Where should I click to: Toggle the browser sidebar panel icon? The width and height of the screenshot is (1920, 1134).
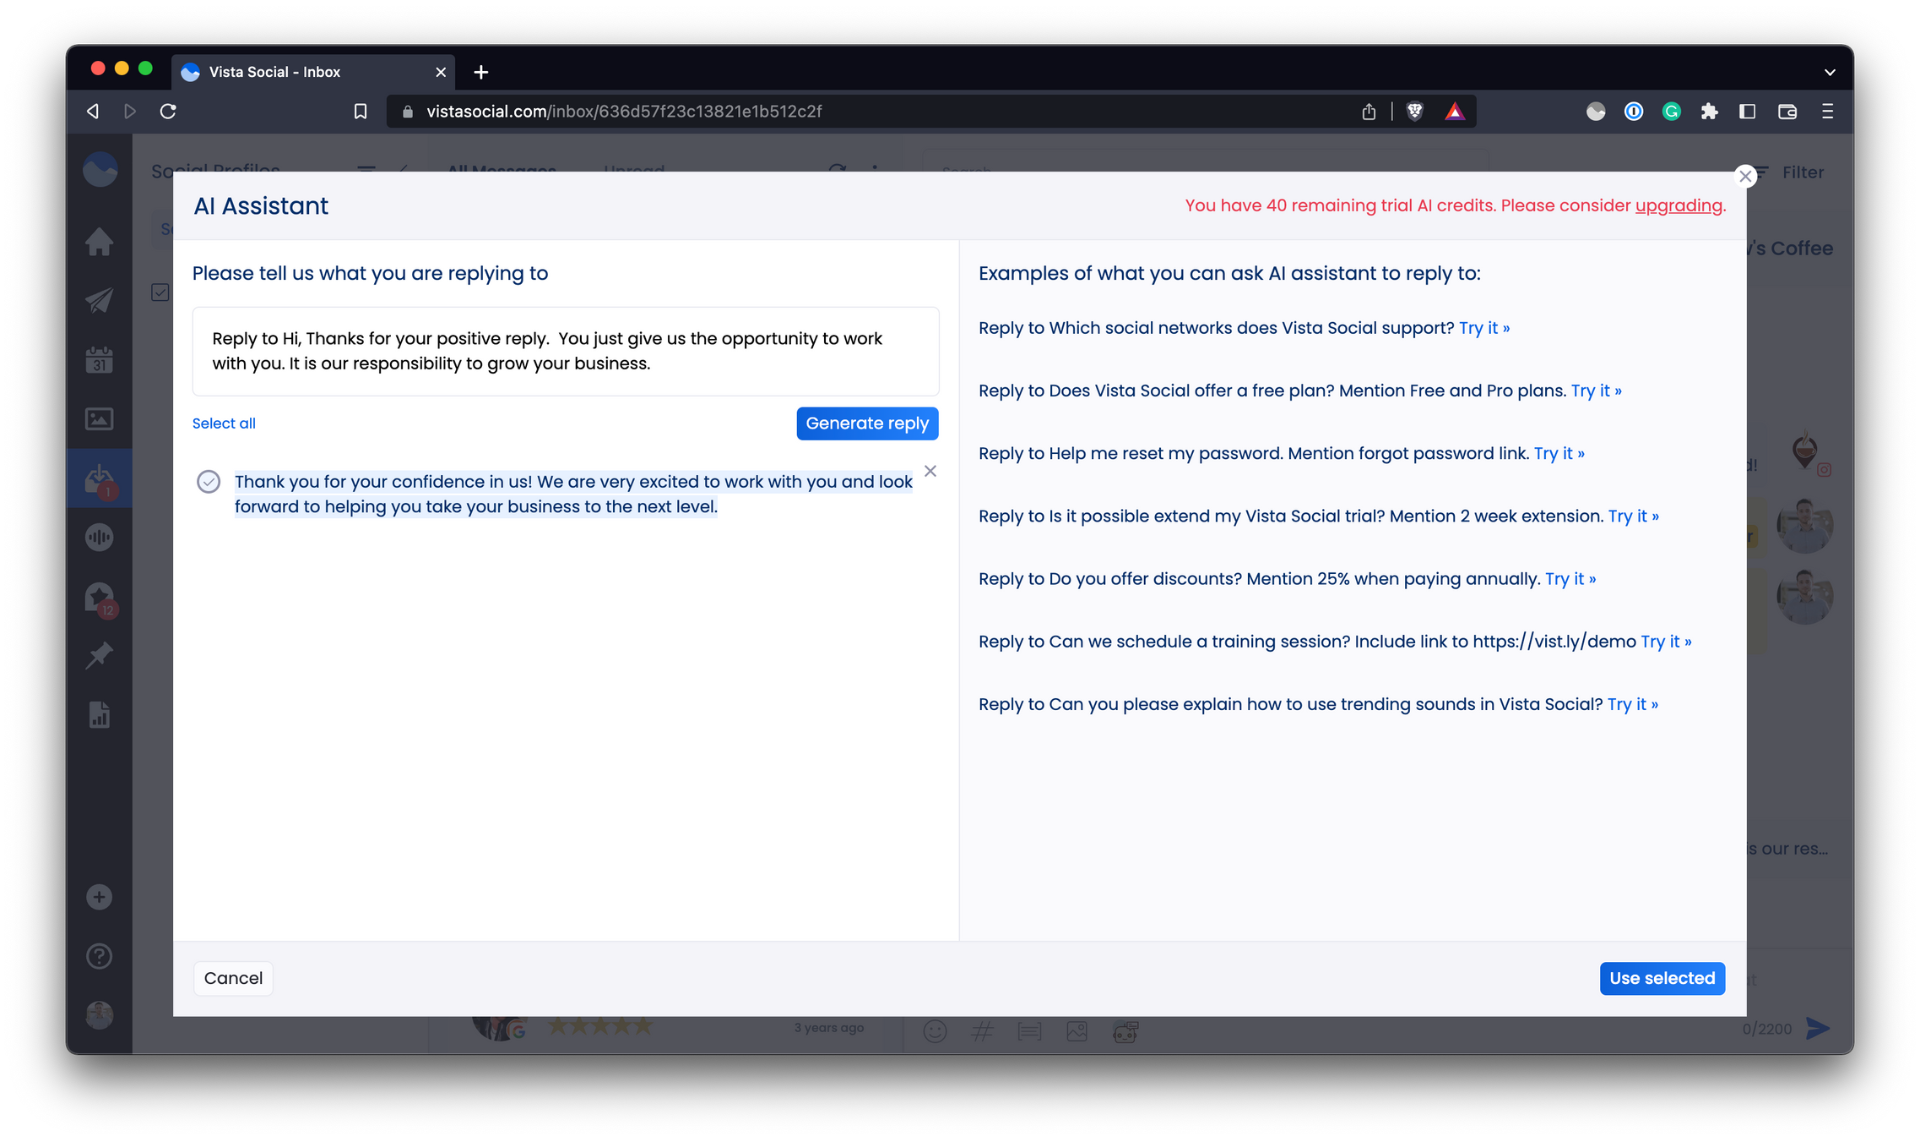1747,111
